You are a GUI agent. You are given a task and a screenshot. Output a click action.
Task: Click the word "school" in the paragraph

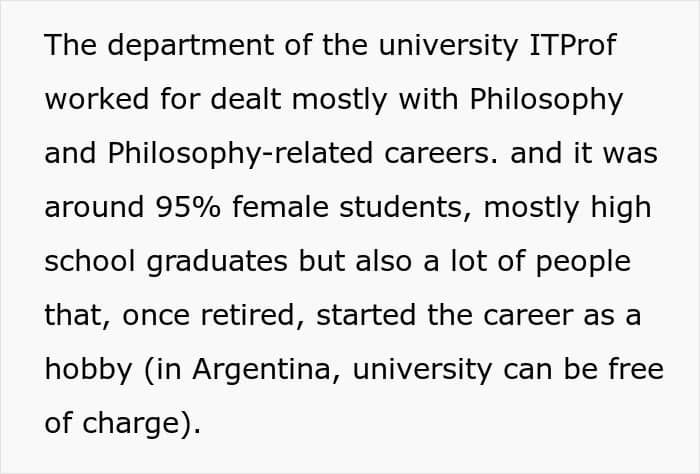[90, 262]
